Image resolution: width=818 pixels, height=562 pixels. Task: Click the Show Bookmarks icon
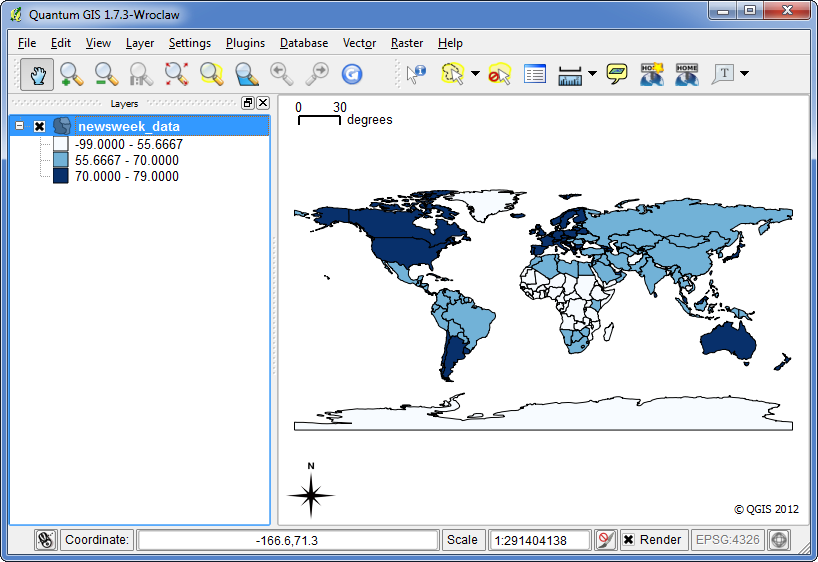tap(687, 74)
